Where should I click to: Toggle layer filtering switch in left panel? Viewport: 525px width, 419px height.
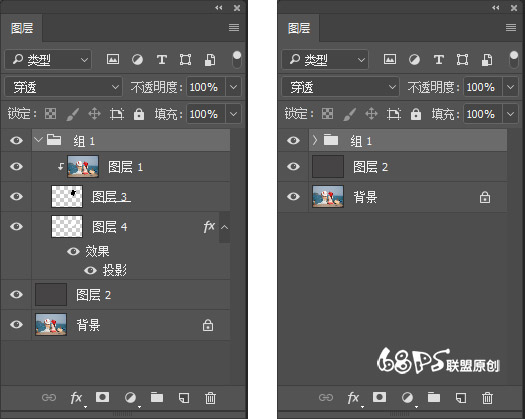pyautogui.click(x=237, y=60)
